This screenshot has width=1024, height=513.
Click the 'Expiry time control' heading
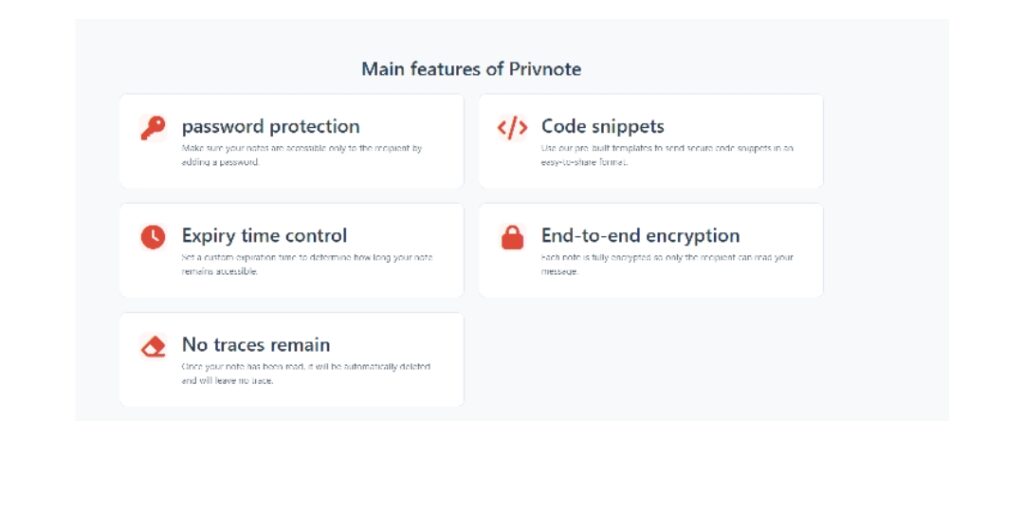point(264,235)
